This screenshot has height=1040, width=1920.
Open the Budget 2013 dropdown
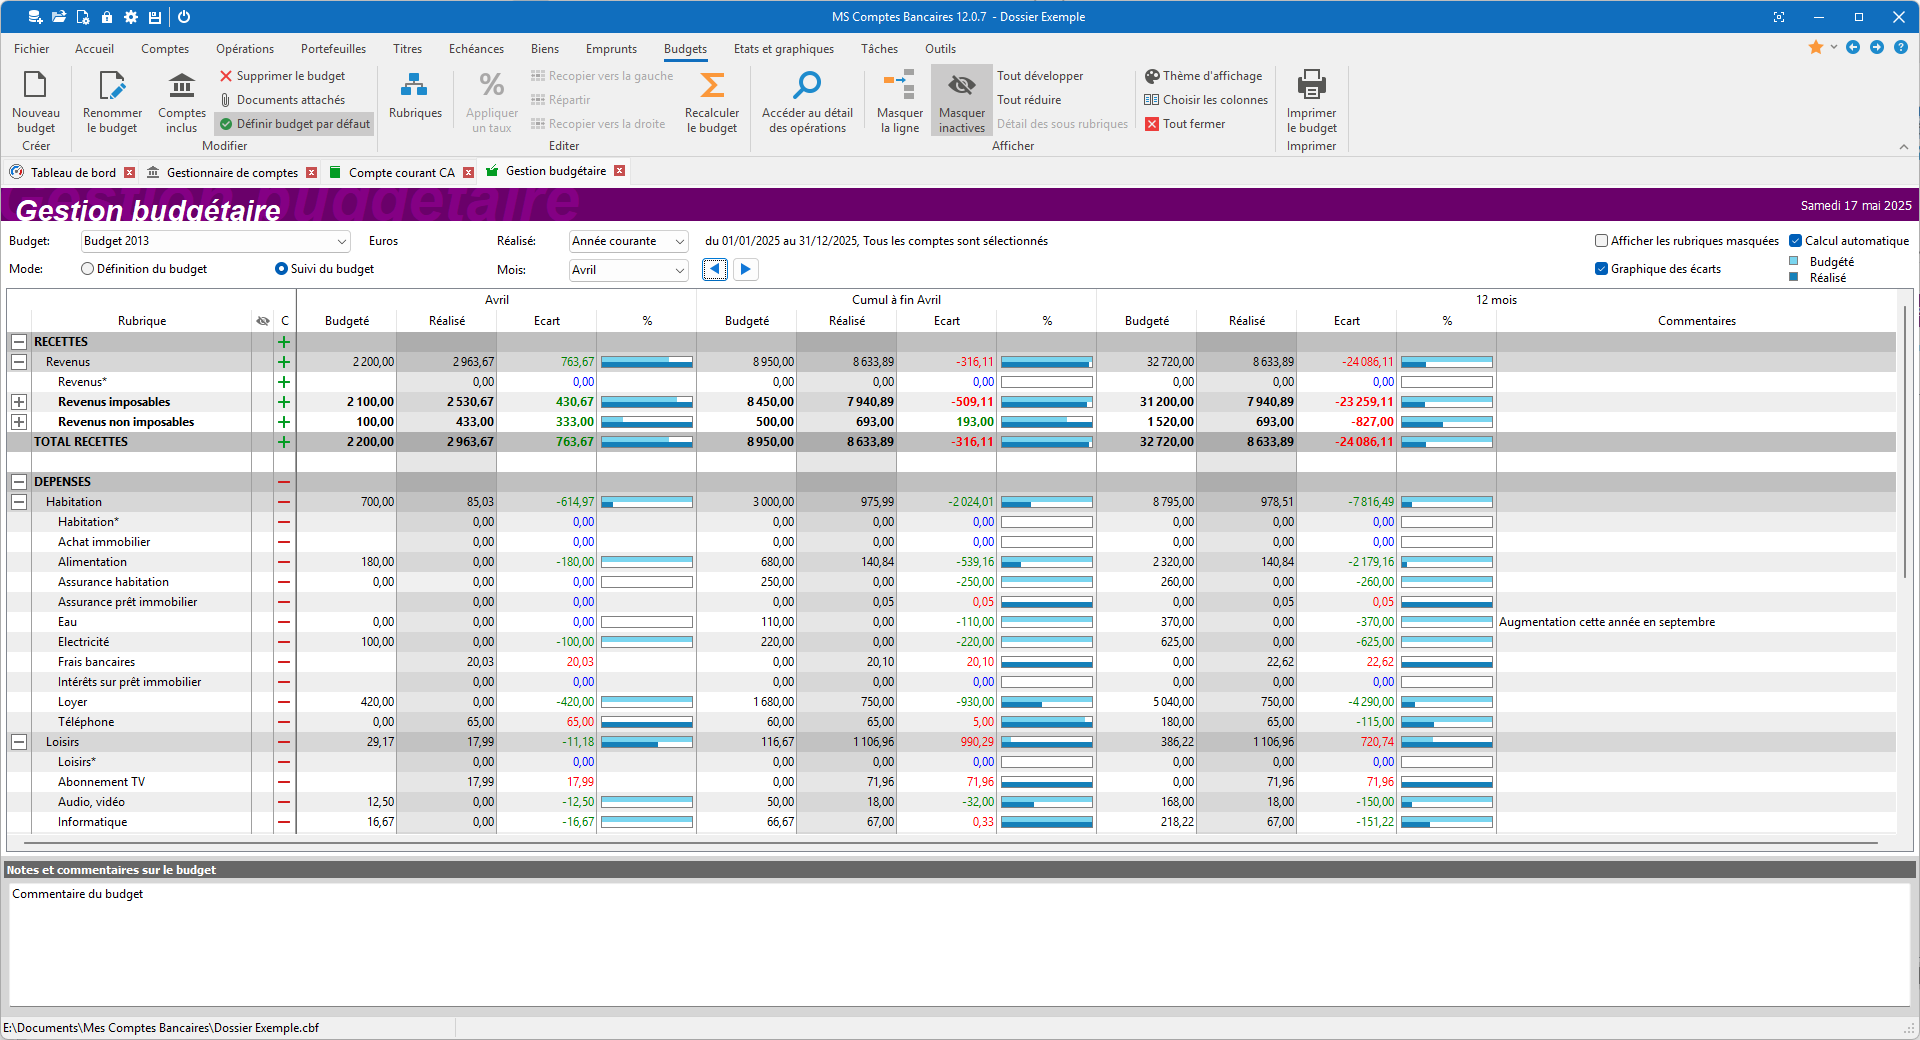tap(216, 241)
